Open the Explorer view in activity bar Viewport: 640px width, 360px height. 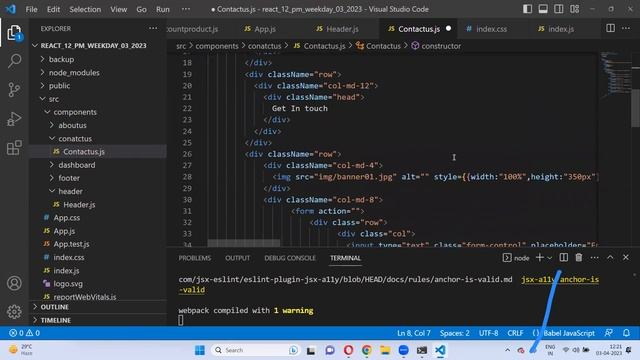click(14, 33)
